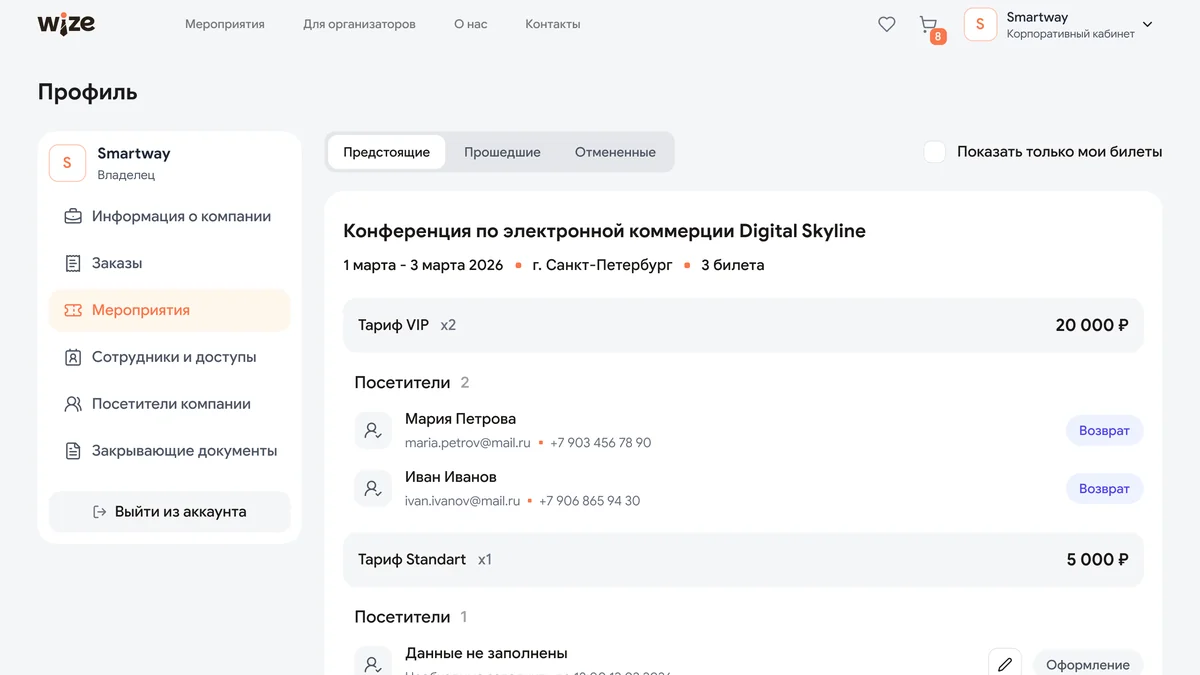Click Мария Петрова visitor avatar icon

coord(373,430)
